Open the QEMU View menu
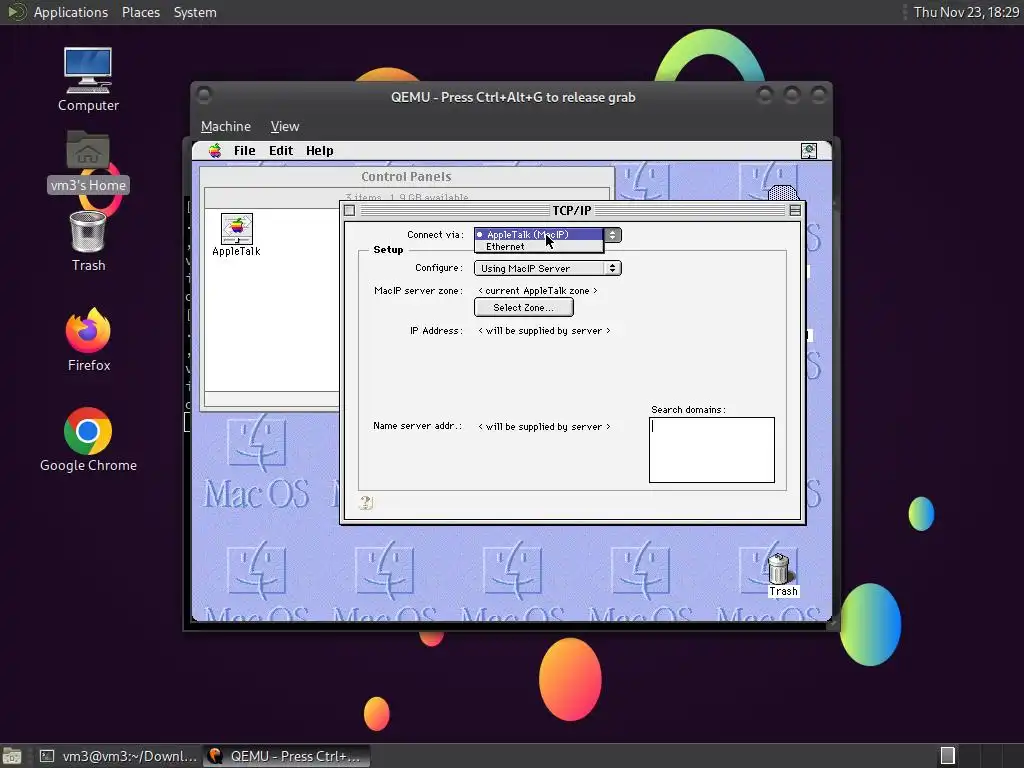 [x=285, y=127]
